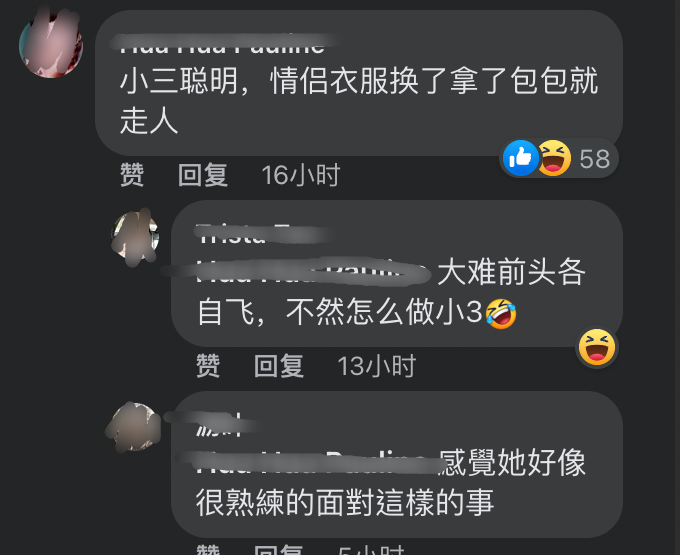The width and height of the screenshot is (680, 555).
Task: Click the blue thumbs-up reaction icon
Action: 520,158
